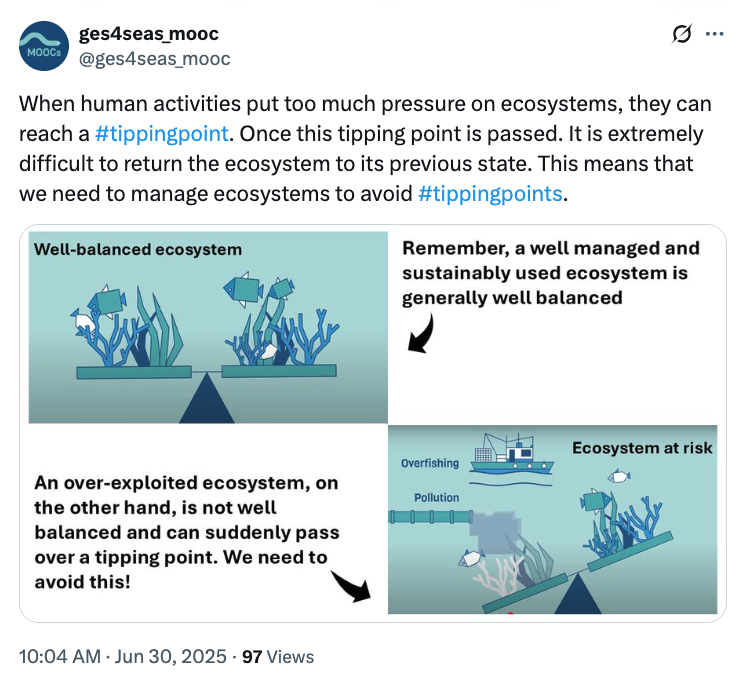The height and width of the screenshot is (691, 745).
Task: Click the "Ecosystem at risk" heading
Action: (642, 448)
